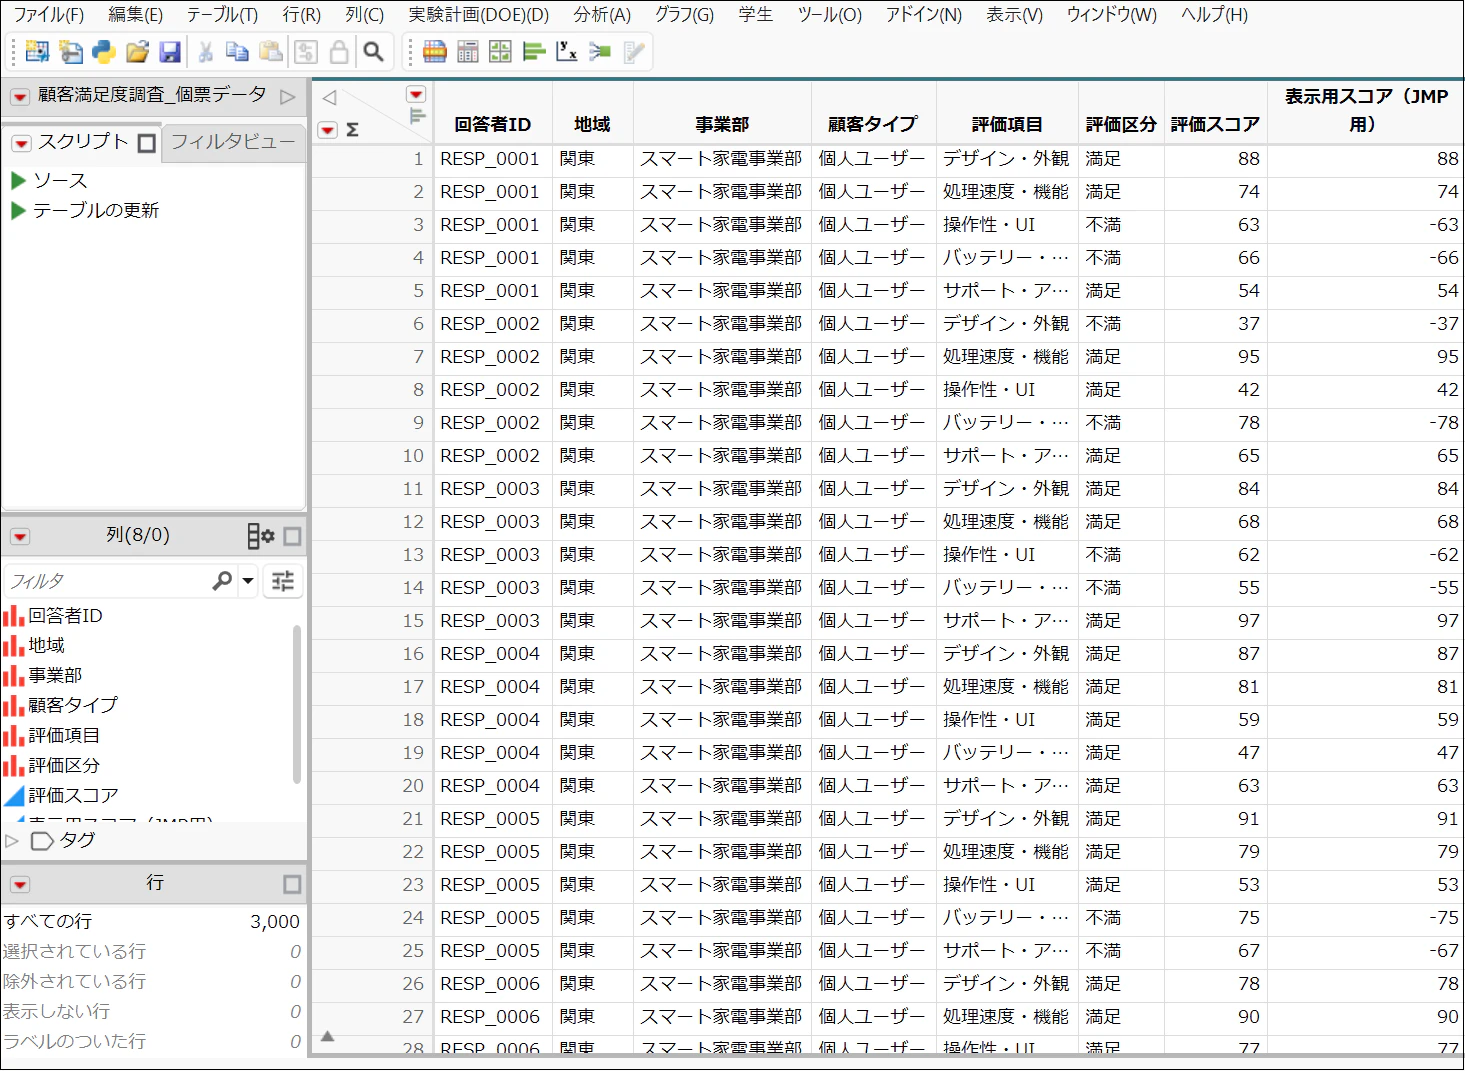Screen dimensions: 1465x1071
Task: Open red triangle menu beside 顧客満足度調査_個票データ
Action: click(19, 97)
